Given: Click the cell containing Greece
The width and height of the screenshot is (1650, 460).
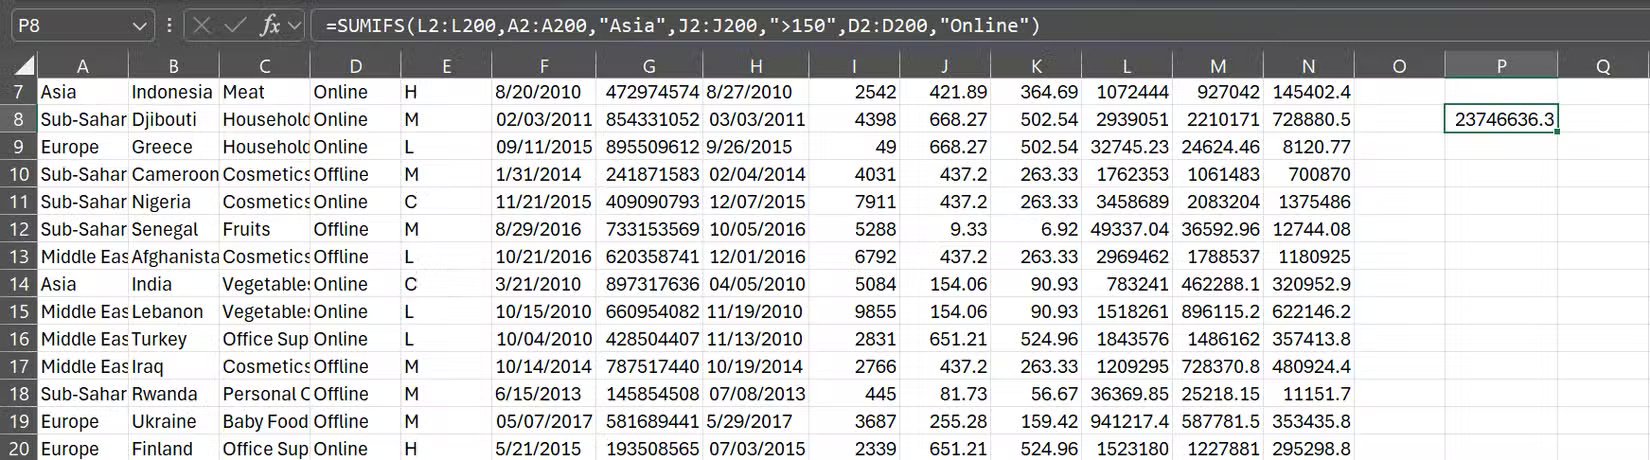Looking at the screenshot, I should 174,147.
